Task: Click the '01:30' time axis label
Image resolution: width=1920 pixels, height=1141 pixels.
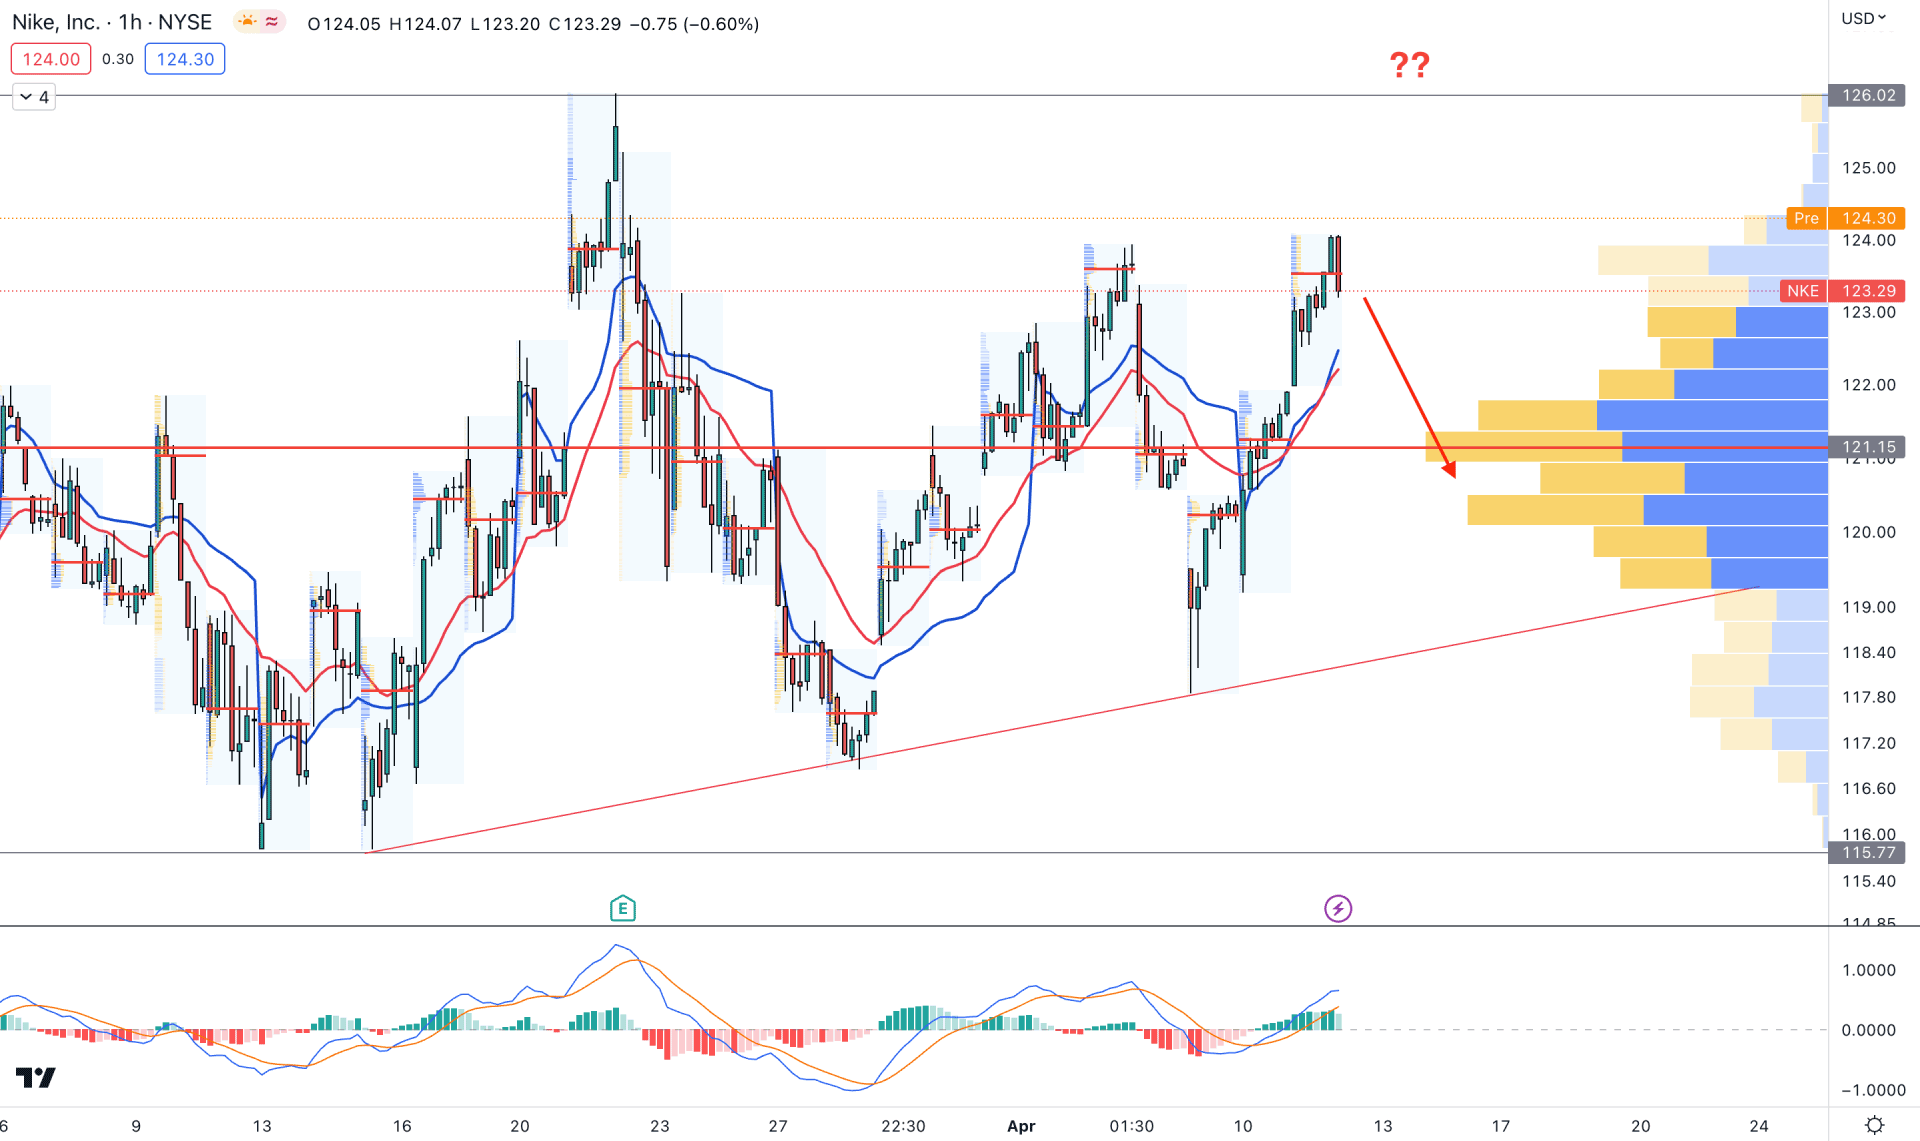Action: 1132,1126
